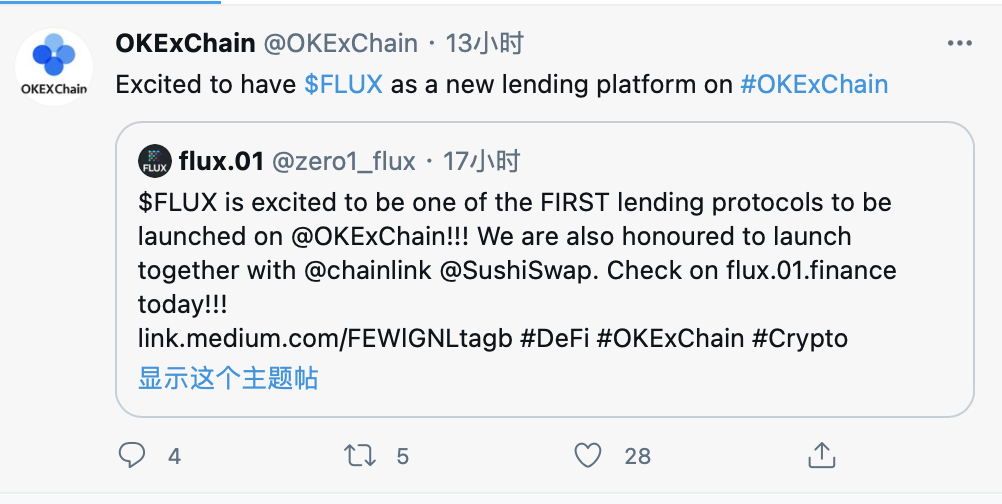Click 显示这个主题帖 to show thread
Image resolution: width=1002 pixels, height=504 pixels.
[x=228, y=377]
